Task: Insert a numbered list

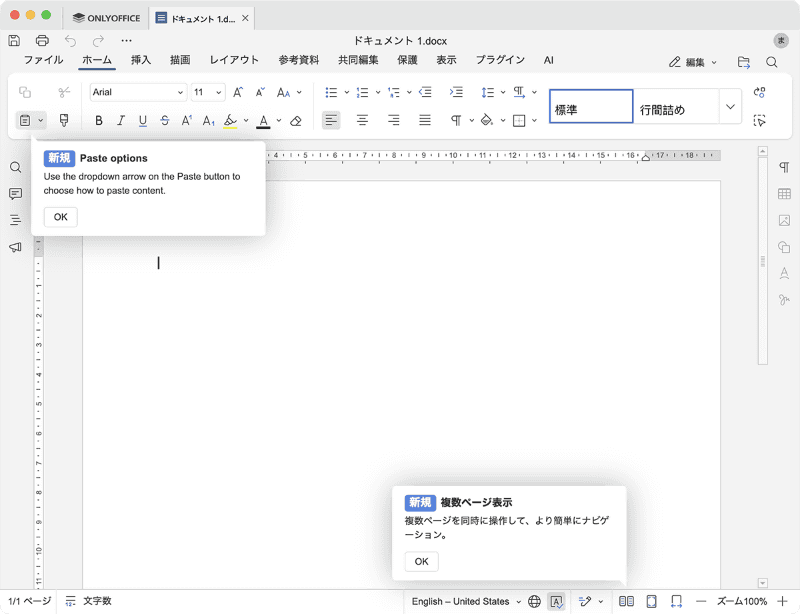Action: click(x=362, y=92)
